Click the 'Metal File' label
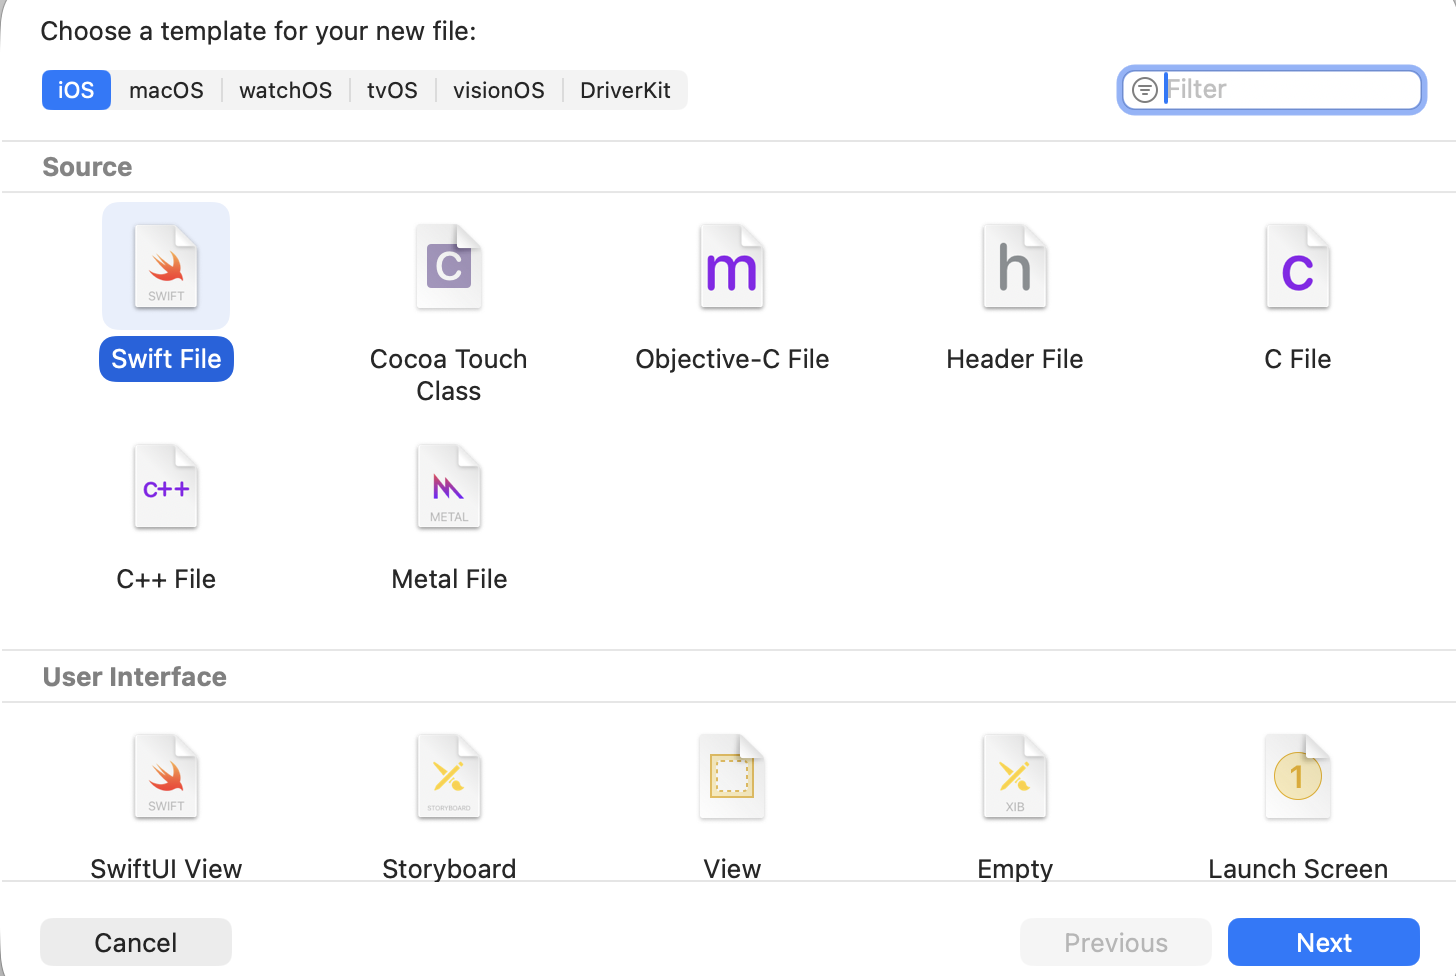The image size is (1456, 976). point(449,579)
